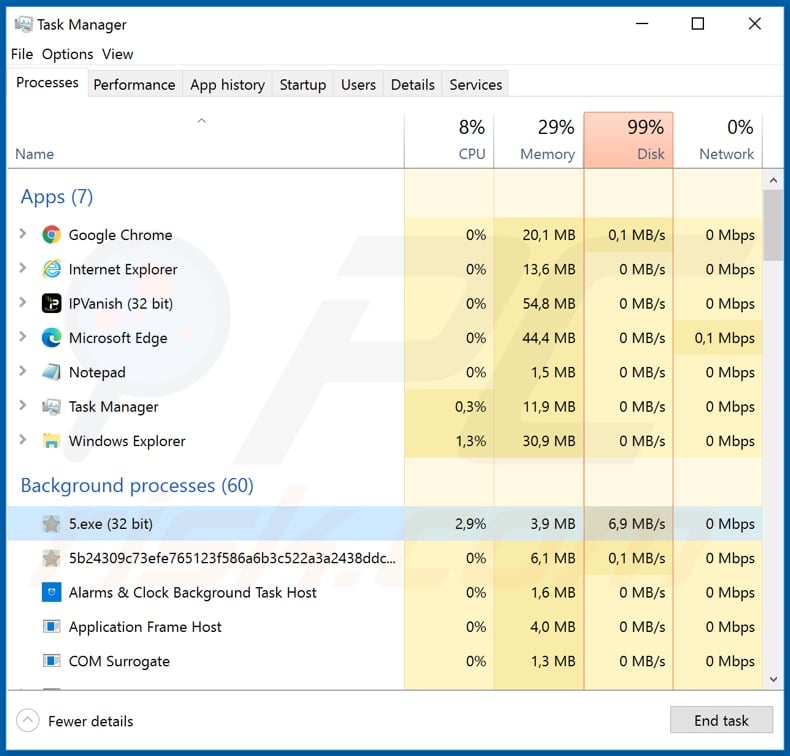The width and height of the screenshot is (790, 756).
Task: Switch to the Performance tab
Action: coord(135,84)
